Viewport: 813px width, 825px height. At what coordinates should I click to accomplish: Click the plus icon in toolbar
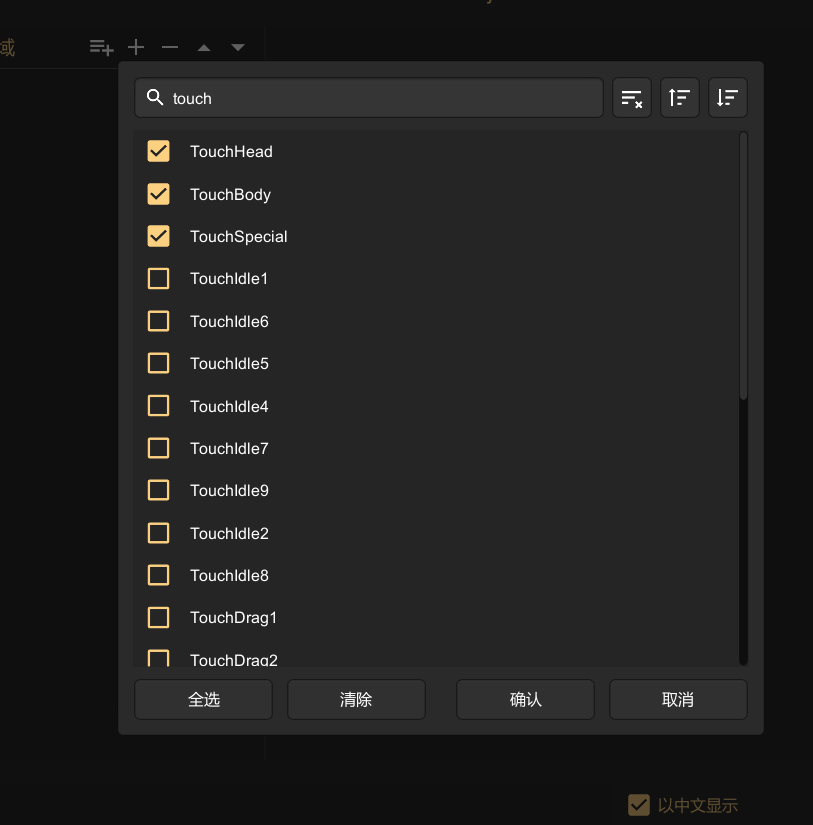tap(136, 47)
